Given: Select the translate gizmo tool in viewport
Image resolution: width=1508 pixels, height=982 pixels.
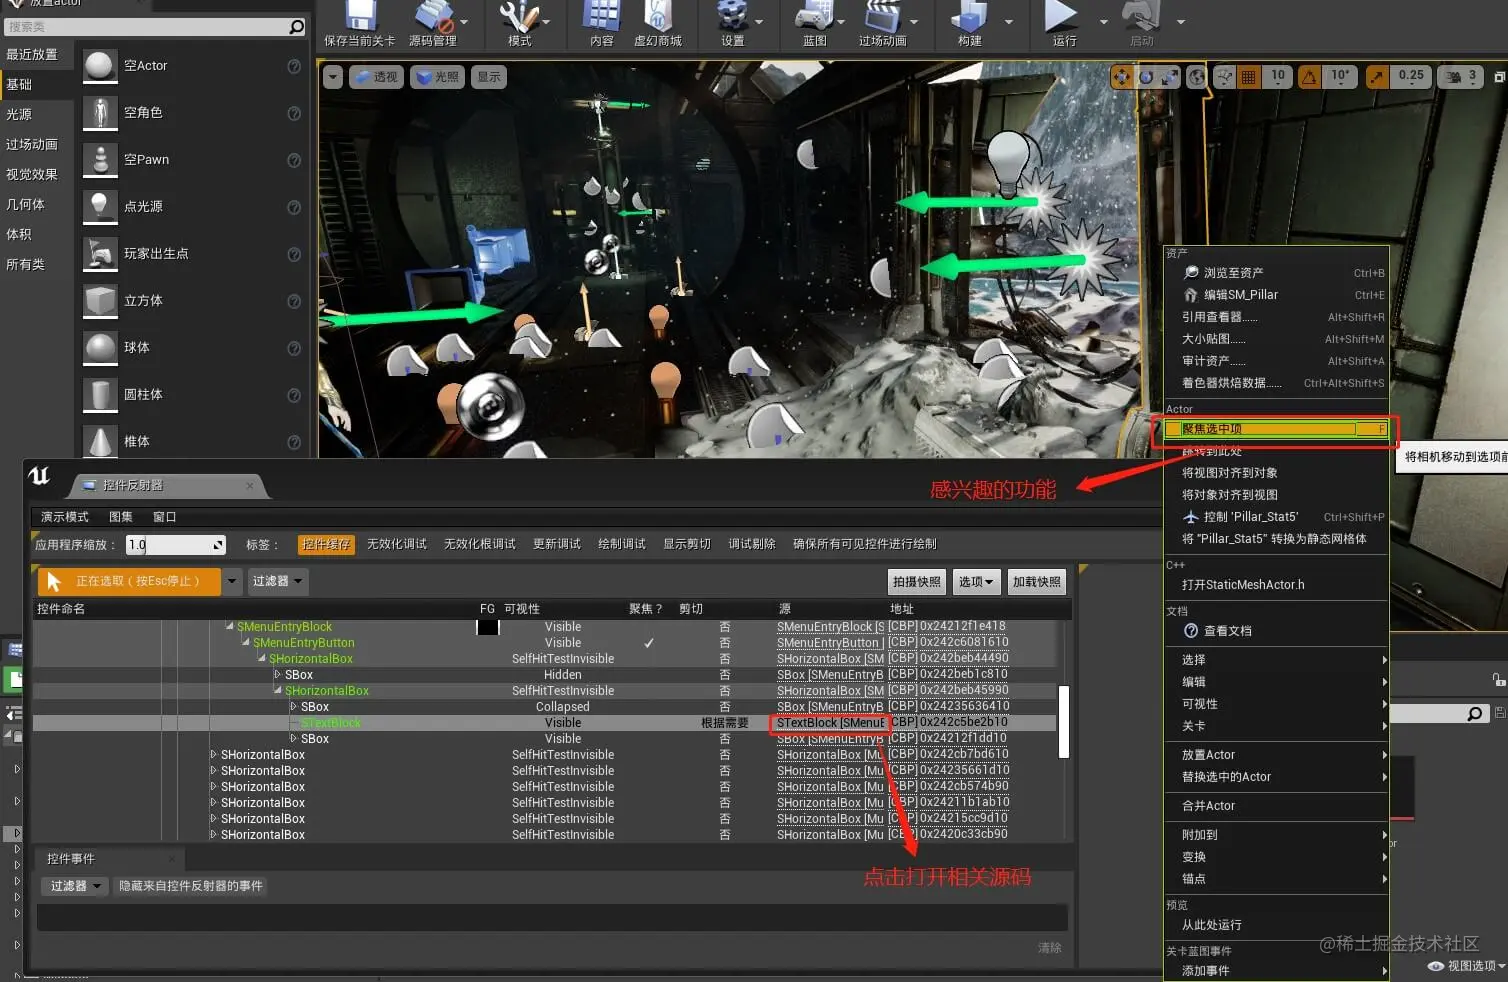Looking at the screenshot, I should 1122,77.
